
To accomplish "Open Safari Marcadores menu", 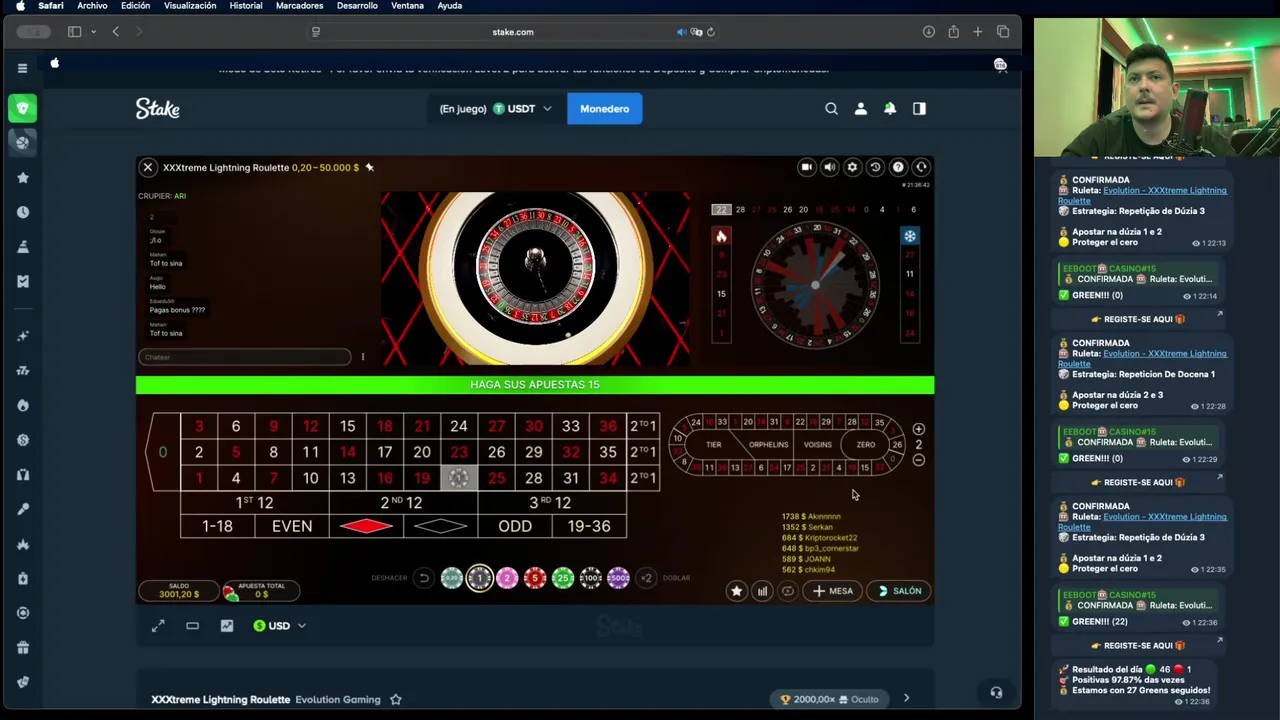I will click(299, 6).
